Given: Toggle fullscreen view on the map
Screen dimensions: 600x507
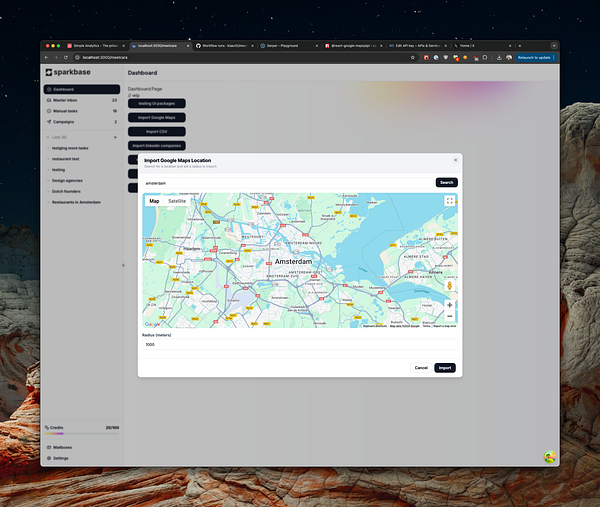Looking at the screenshot, I should (x=450, y=201).
